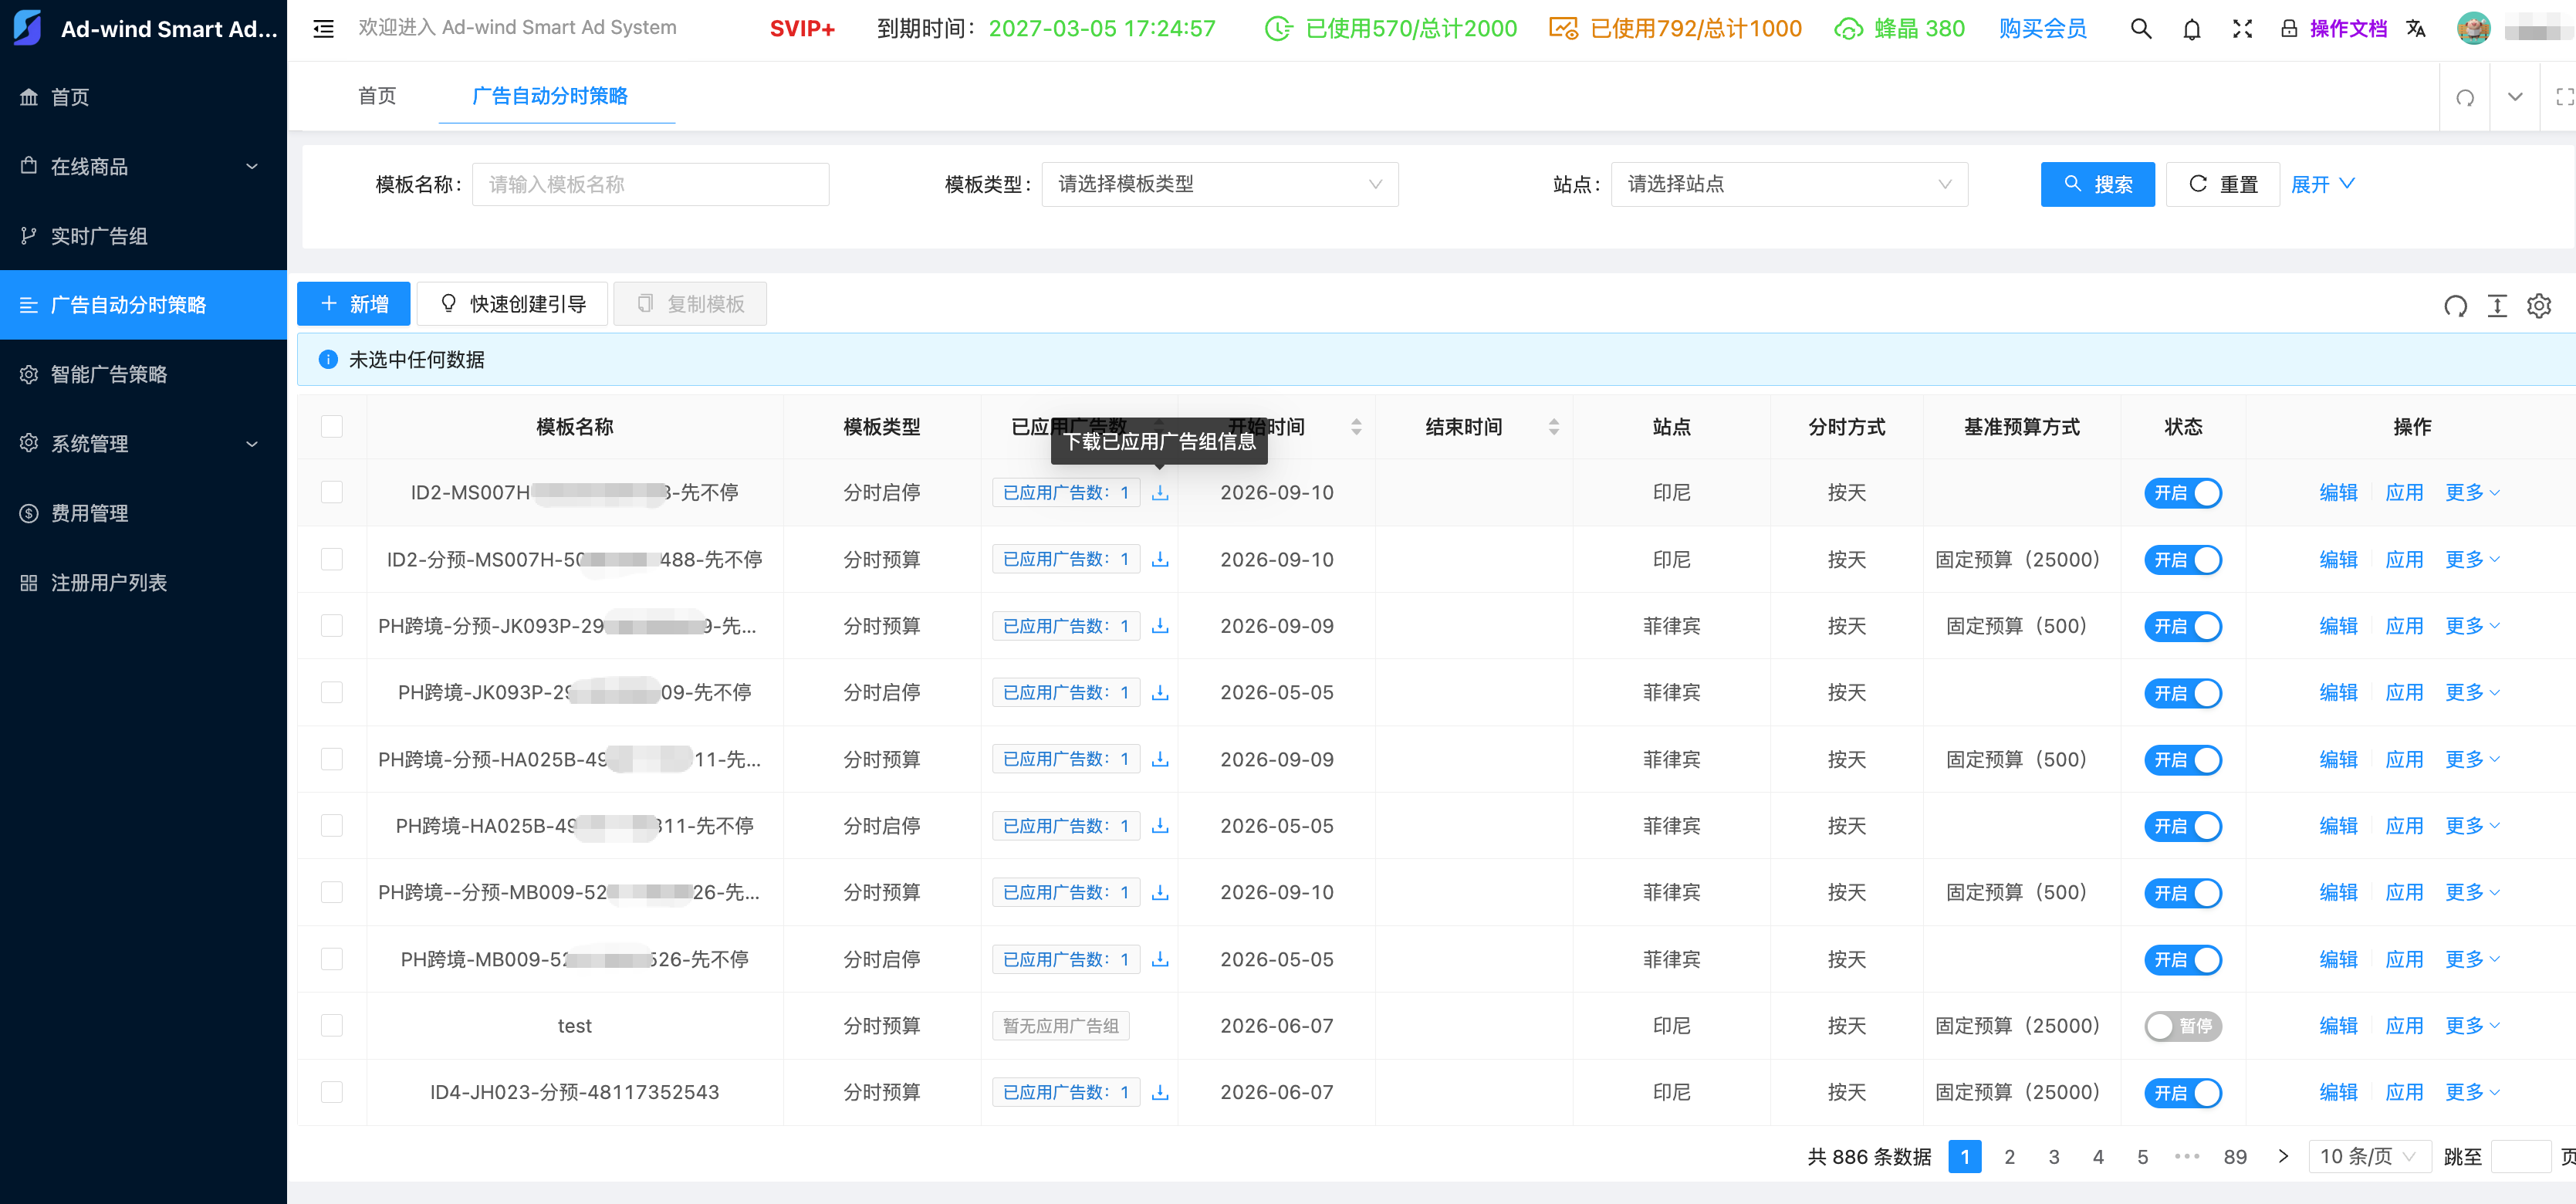
Task: Click the user avatar
Action: (x=2474, y=28)
